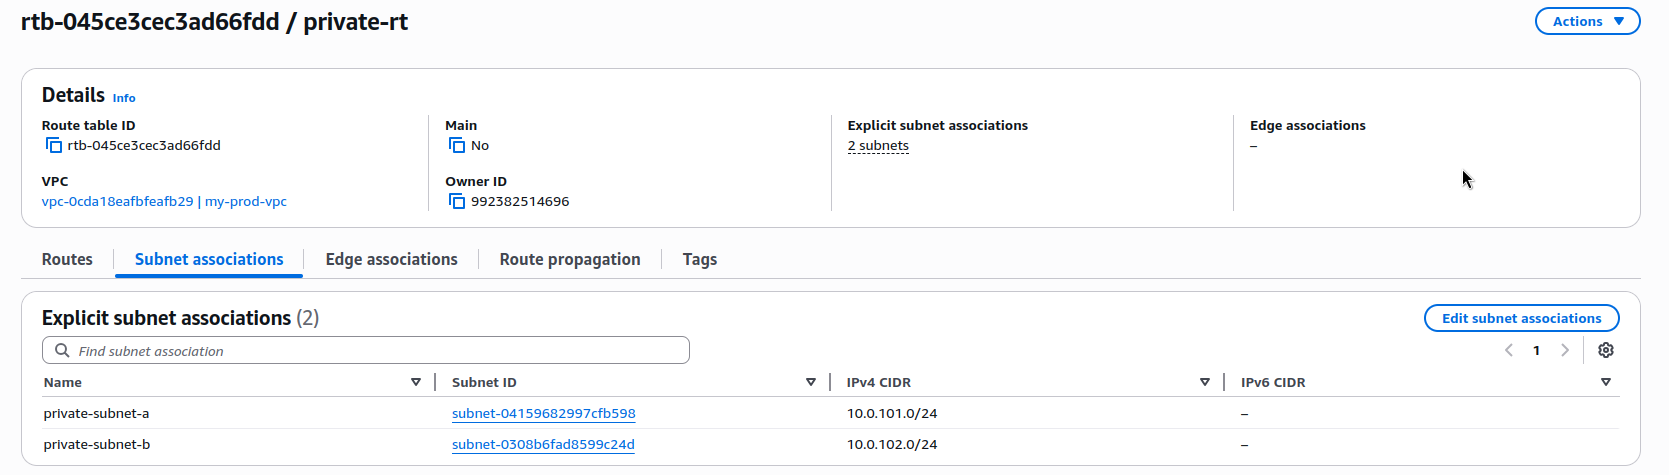The image size is (1669, 475).
Task: Select the Subnet associations tab
Action: point(209,259)
